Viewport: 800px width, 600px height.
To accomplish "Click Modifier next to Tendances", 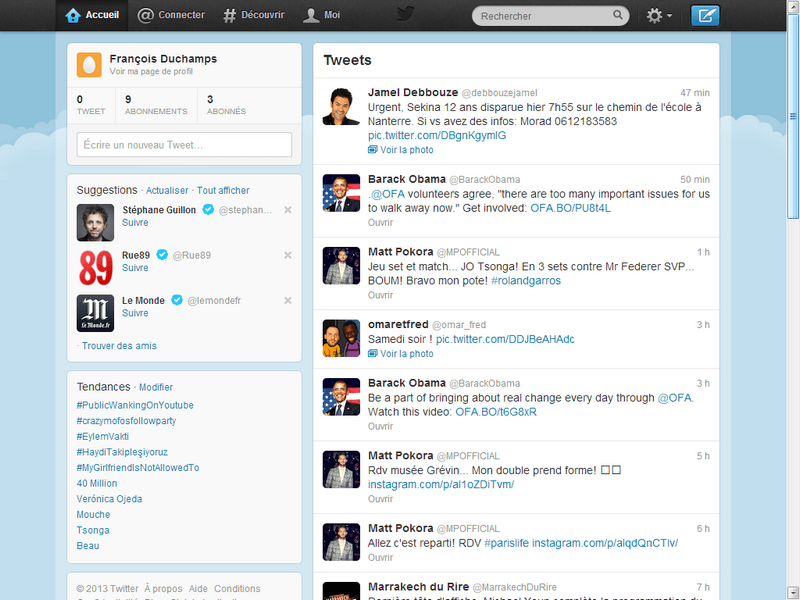I will pos(156,387).
